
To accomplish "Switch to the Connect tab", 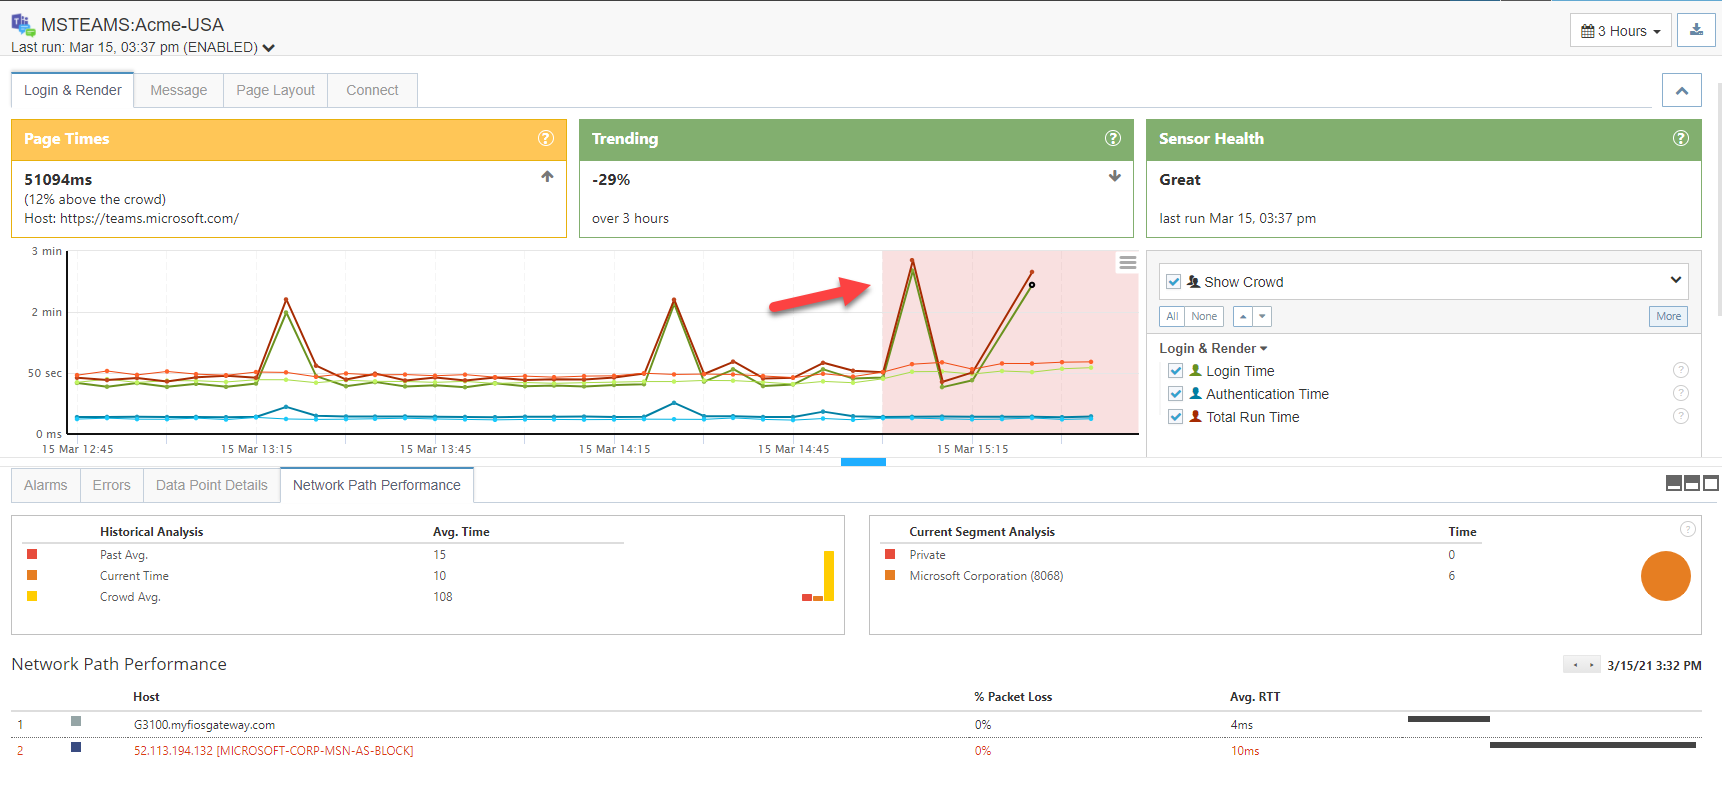I will 372,90.
